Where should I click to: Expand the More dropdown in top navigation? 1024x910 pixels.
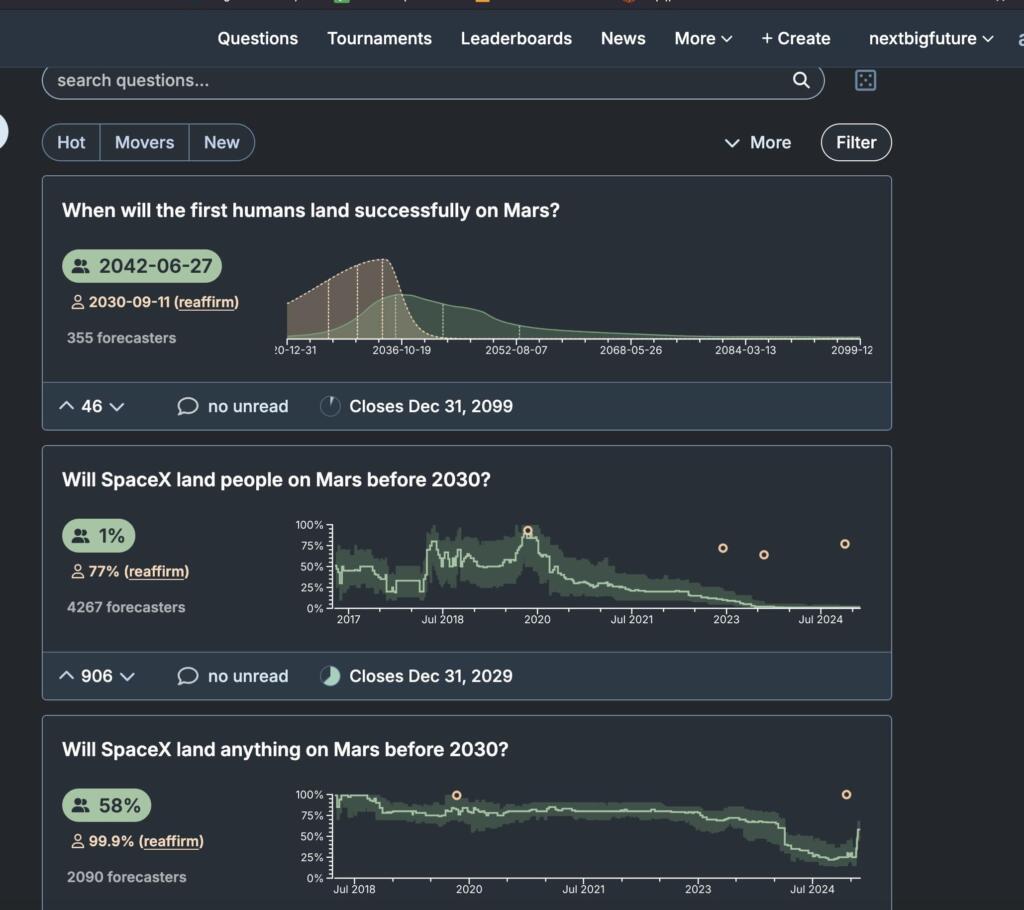pos(703,38)
